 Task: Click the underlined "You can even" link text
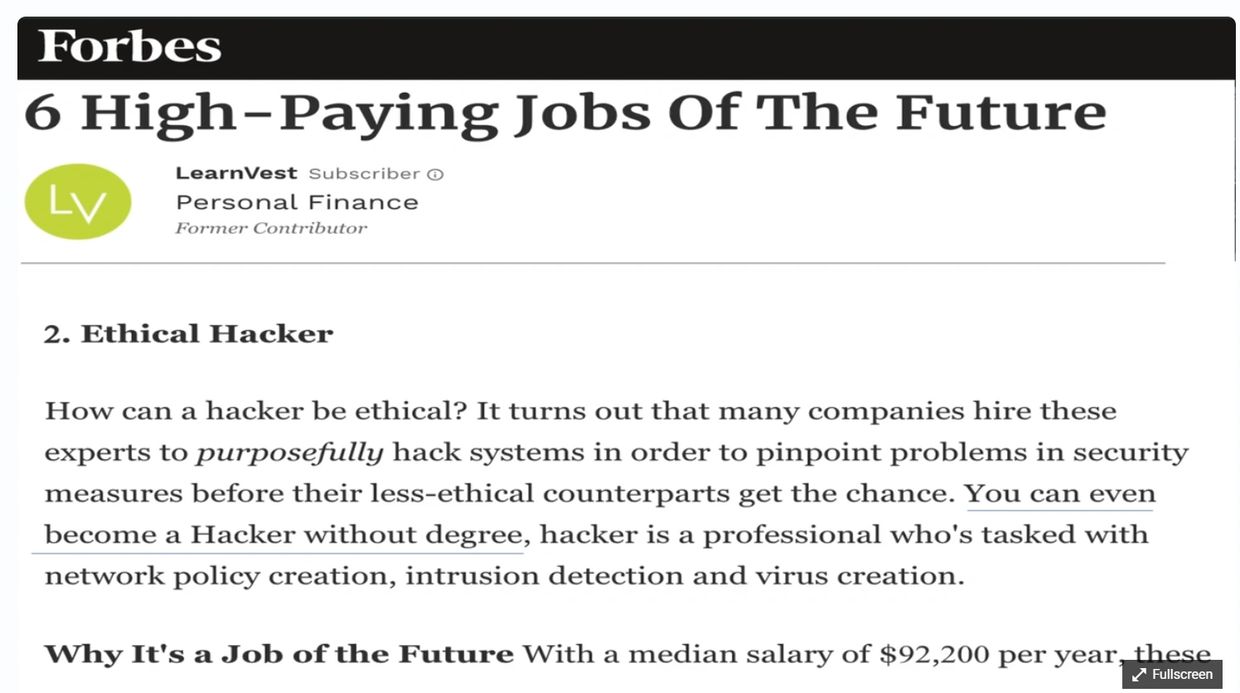pos(1059,494)
